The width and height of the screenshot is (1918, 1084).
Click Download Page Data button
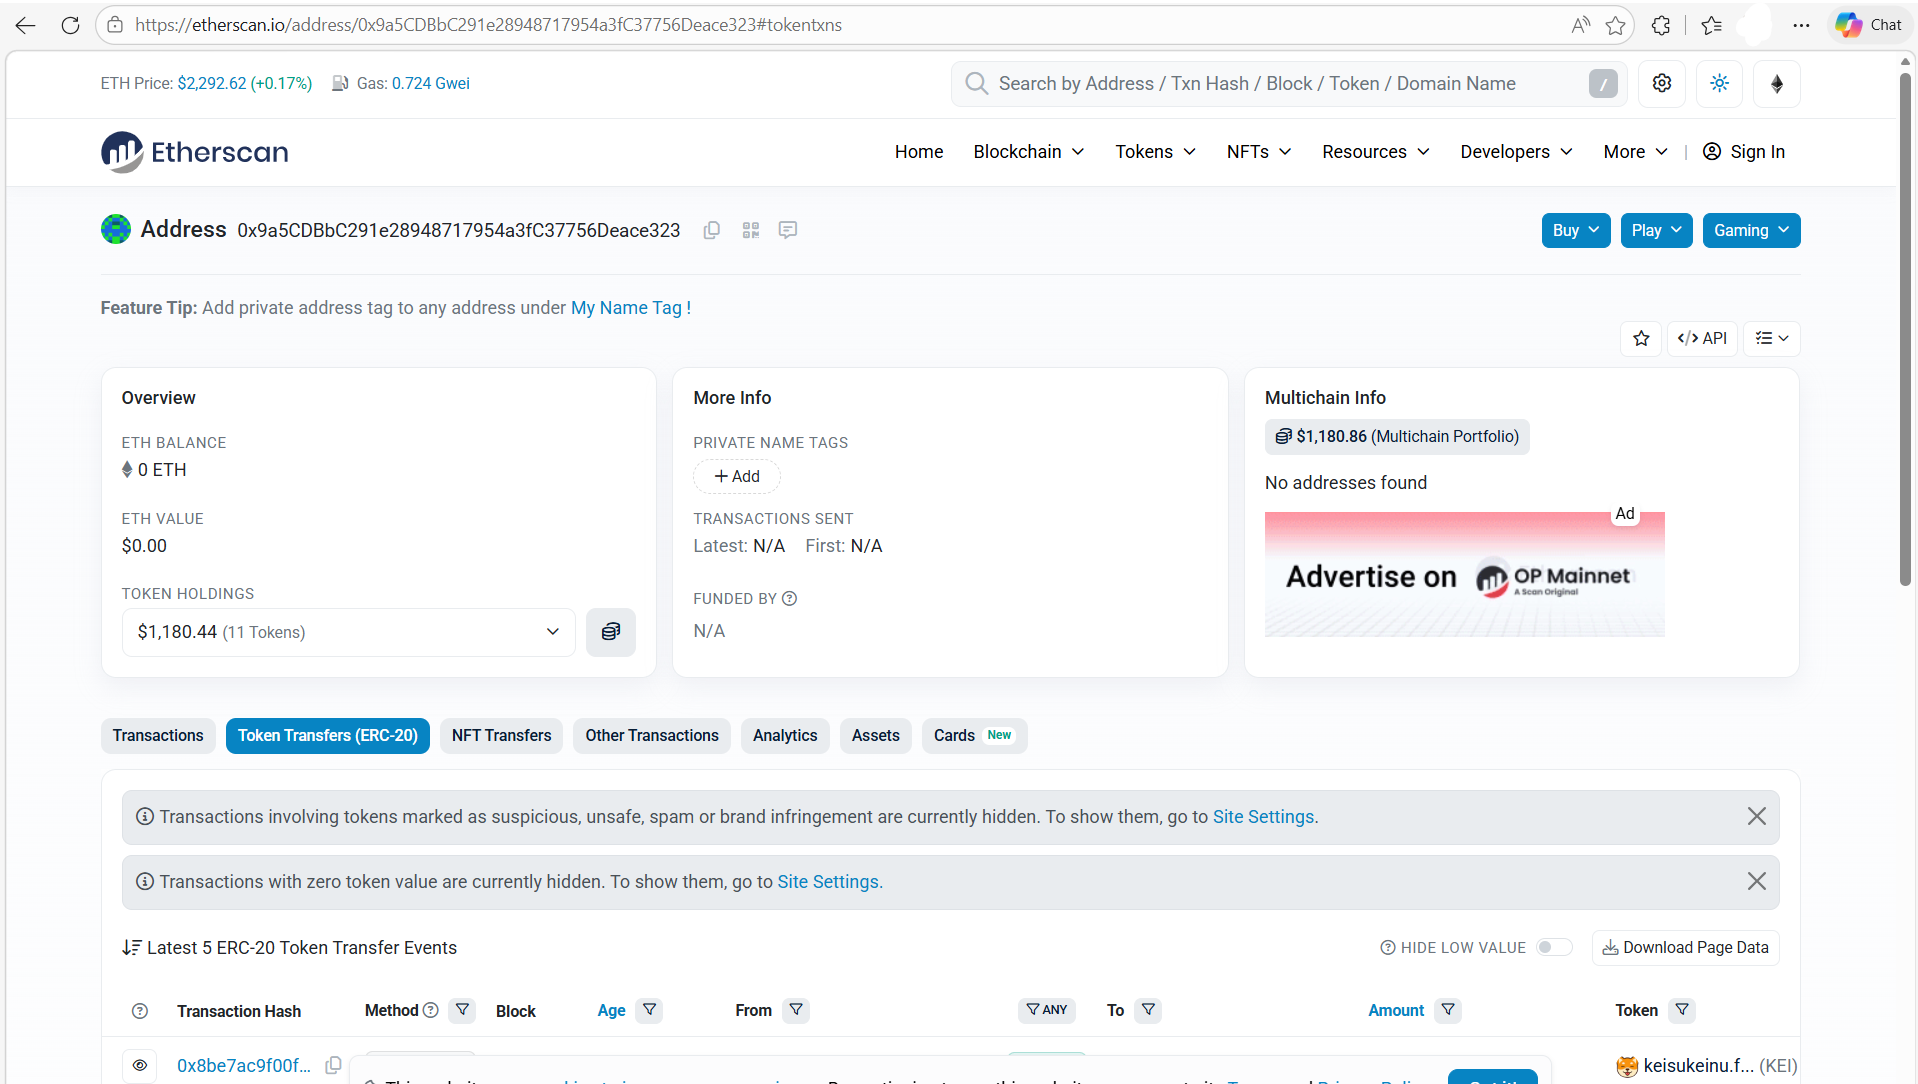click(x=1685, y=947)
